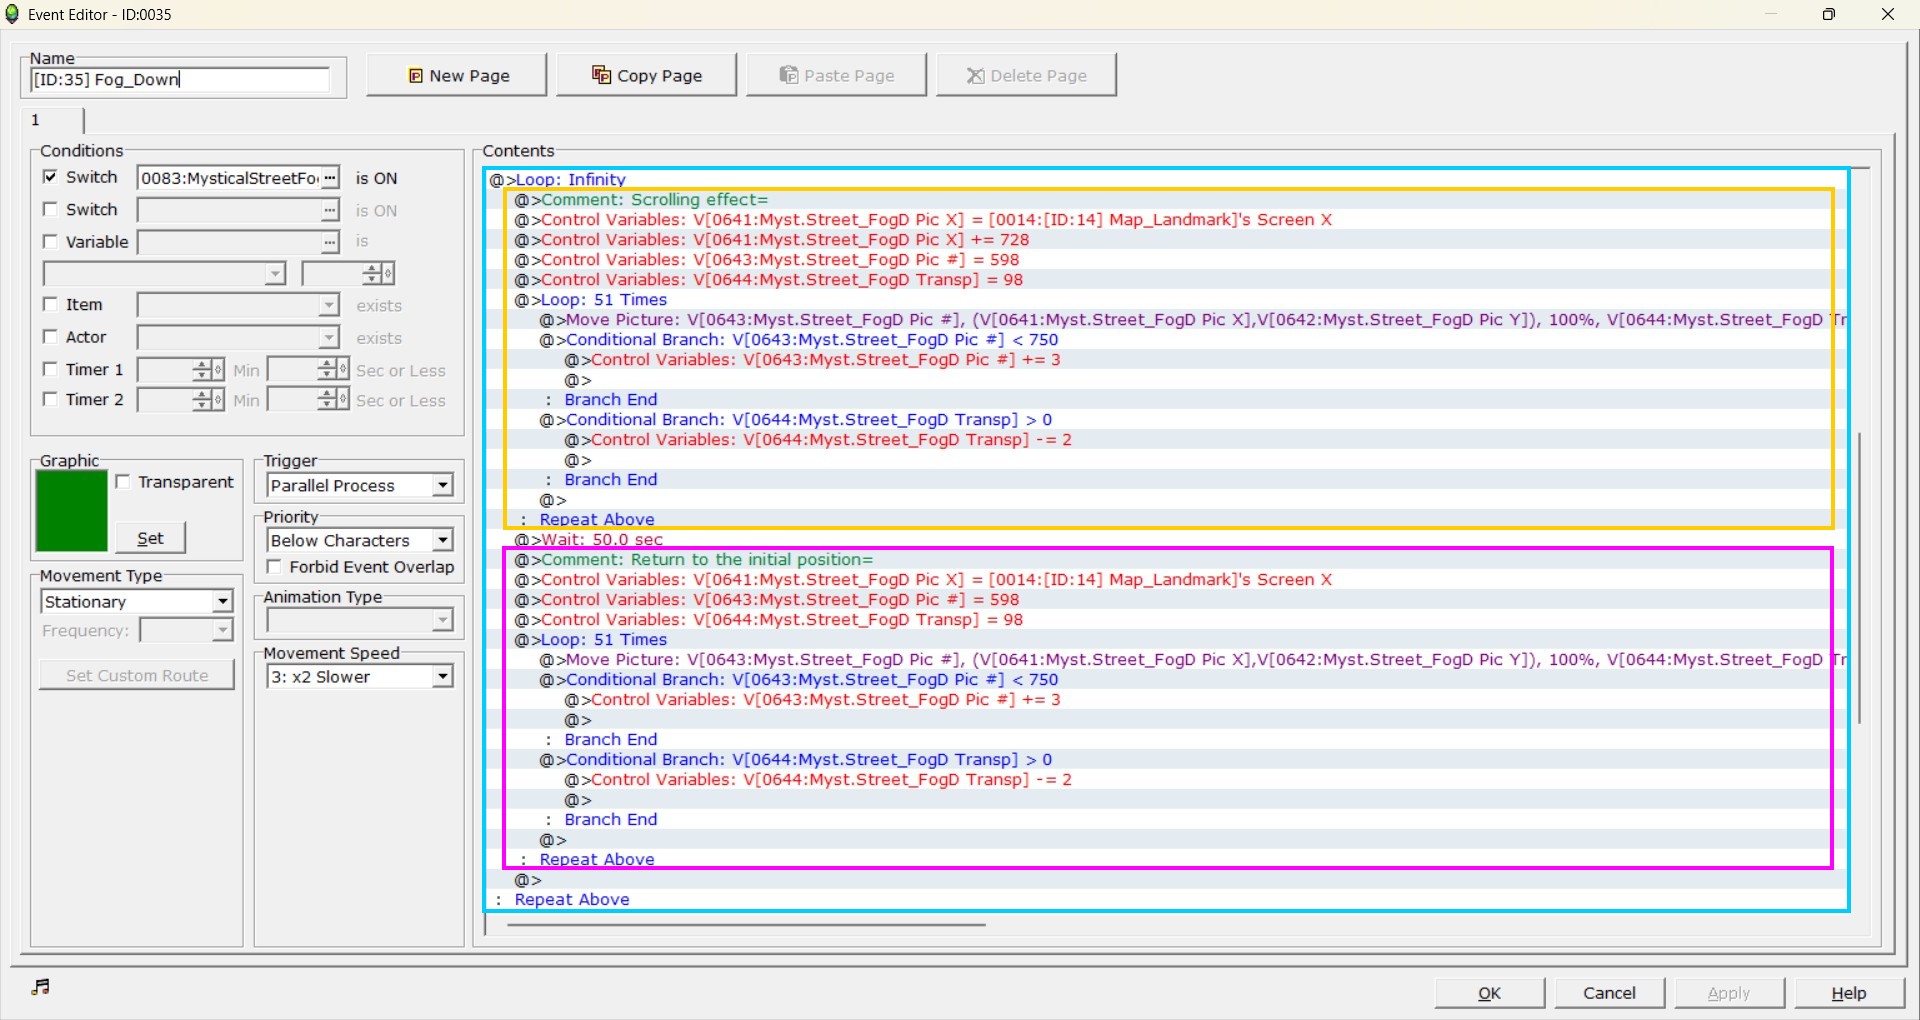
Task: Click Set Custom Route button
Action: [137, 675]
